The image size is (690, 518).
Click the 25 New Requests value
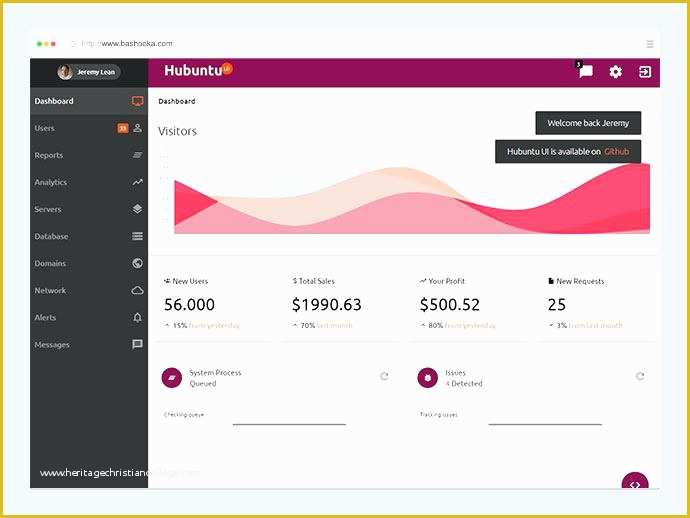click(557, 305)
